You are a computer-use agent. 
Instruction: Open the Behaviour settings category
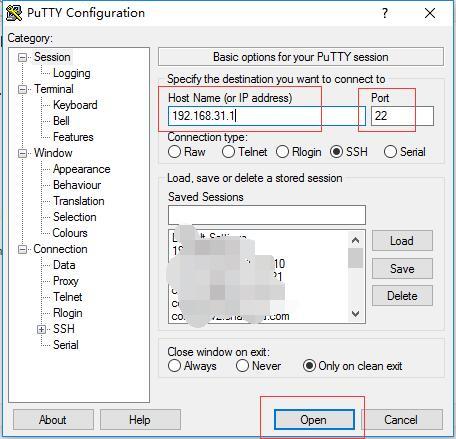tap(77, 185)
